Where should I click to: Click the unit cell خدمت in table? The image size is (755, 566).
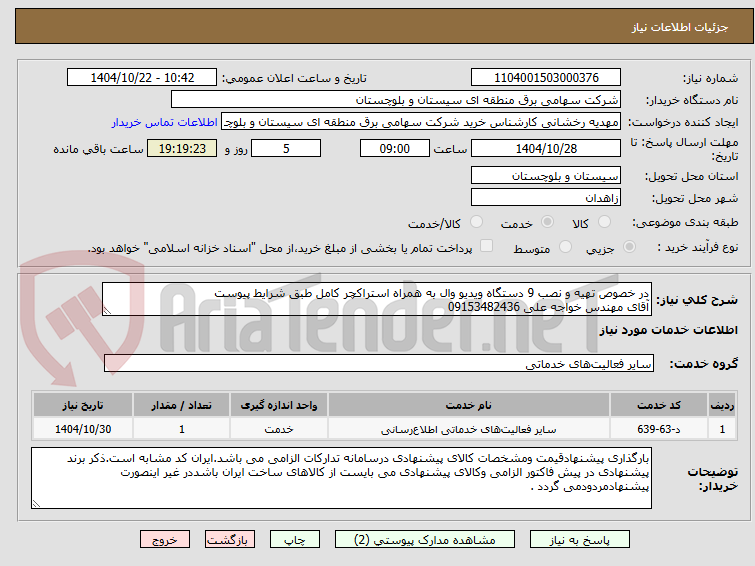[279, 429]
